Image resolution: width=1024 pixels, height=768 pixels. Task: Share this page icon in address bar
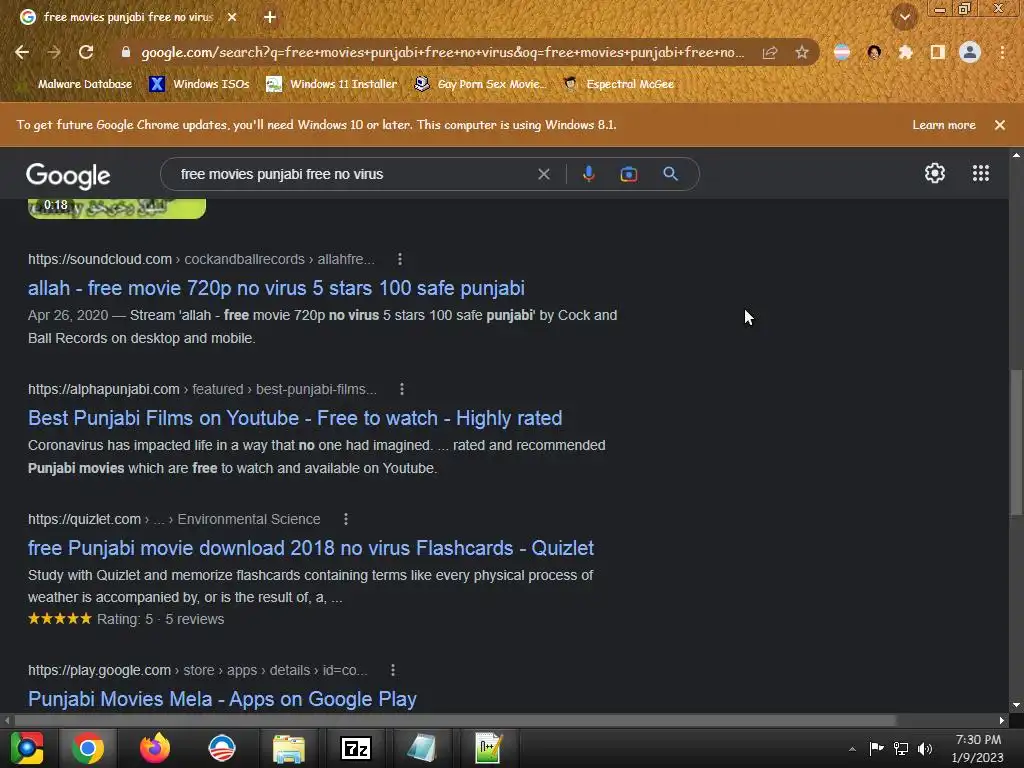click(x=770, y=52)
